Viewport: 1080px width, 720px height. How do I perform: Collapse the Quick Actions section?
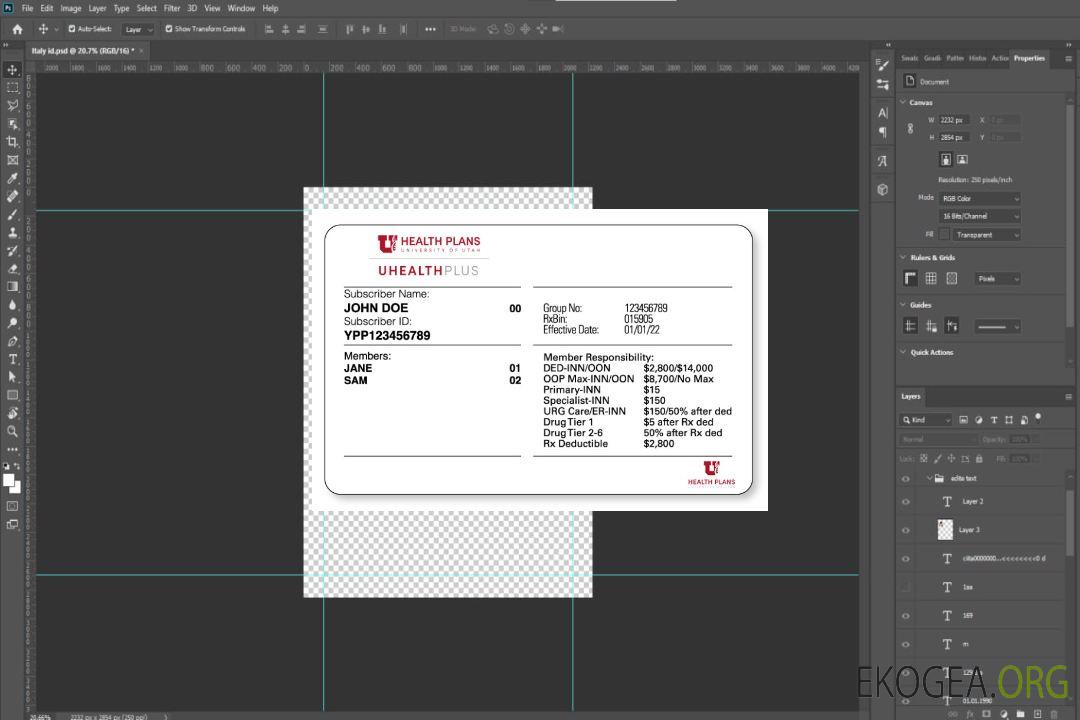904,352
